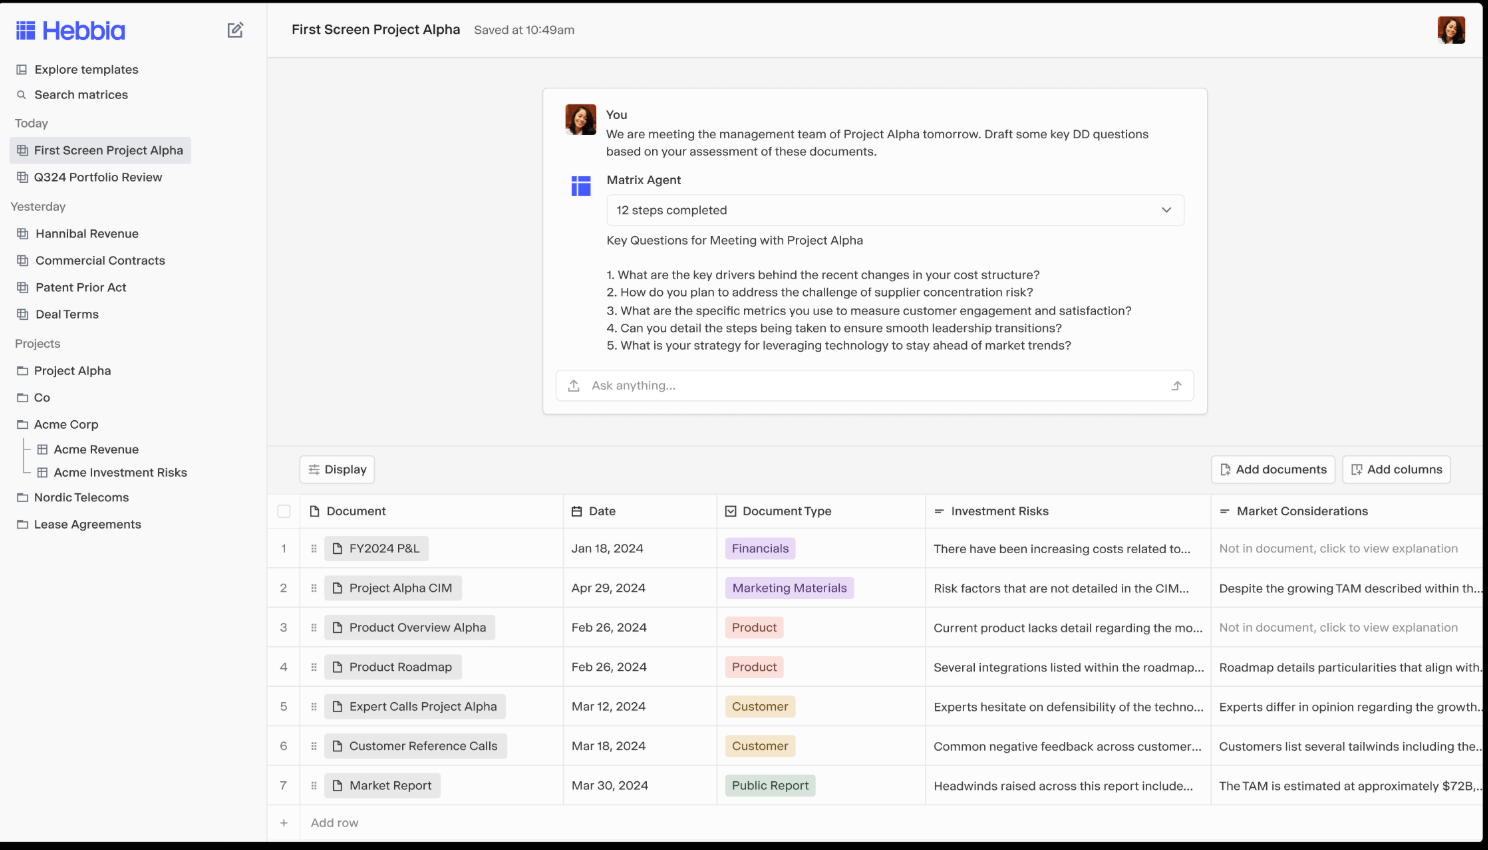Collapse the Acme Corp project folder
1488x850 pixels.
tap(65, 424)
